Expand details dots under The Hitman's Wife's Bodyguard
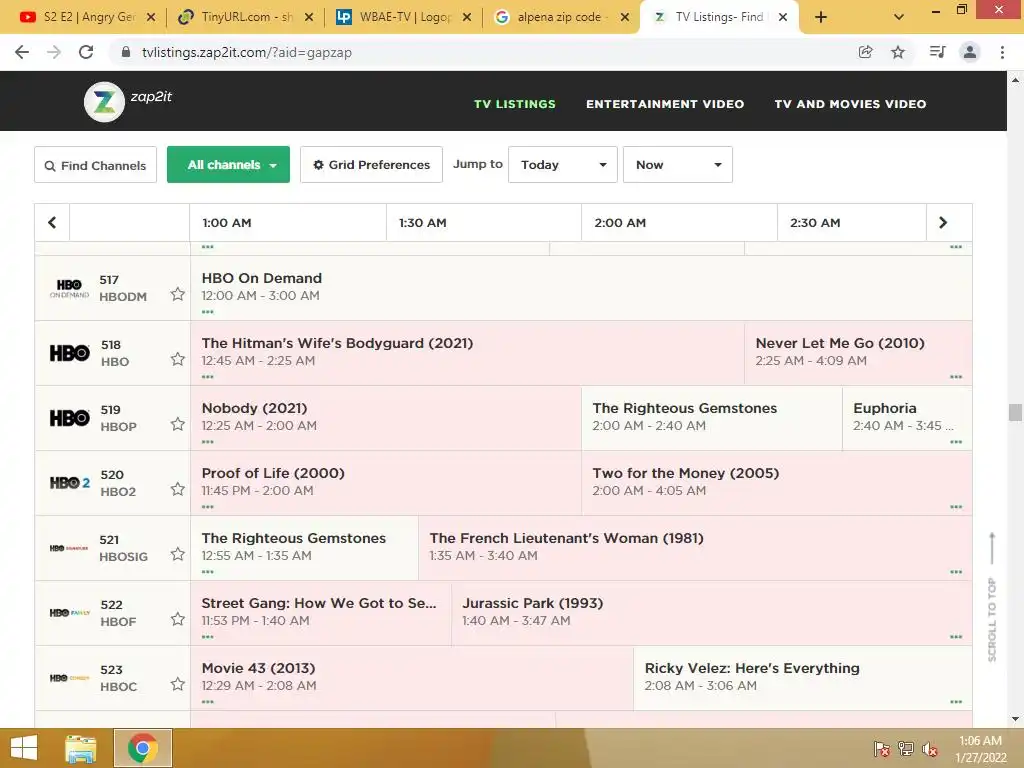1024x768 pixels. coord(208,377)
